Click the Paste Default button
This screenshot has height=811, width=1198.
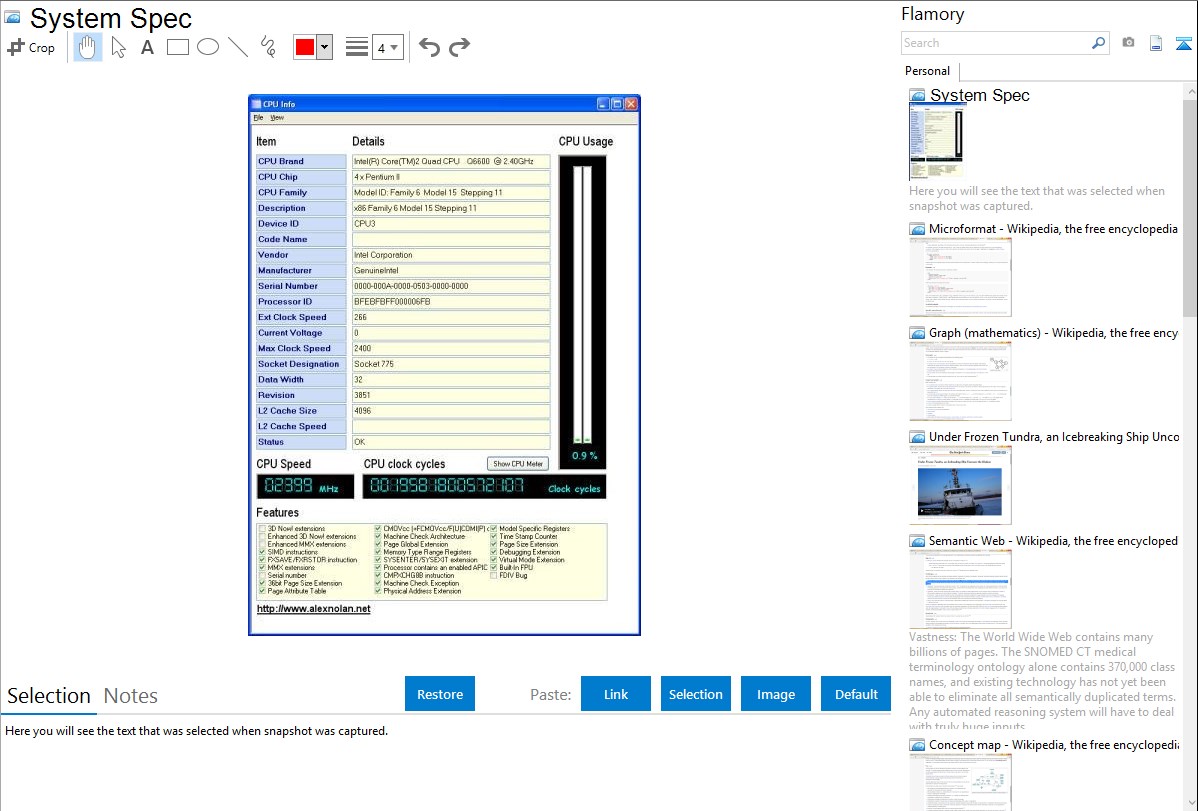click(856, 694)
